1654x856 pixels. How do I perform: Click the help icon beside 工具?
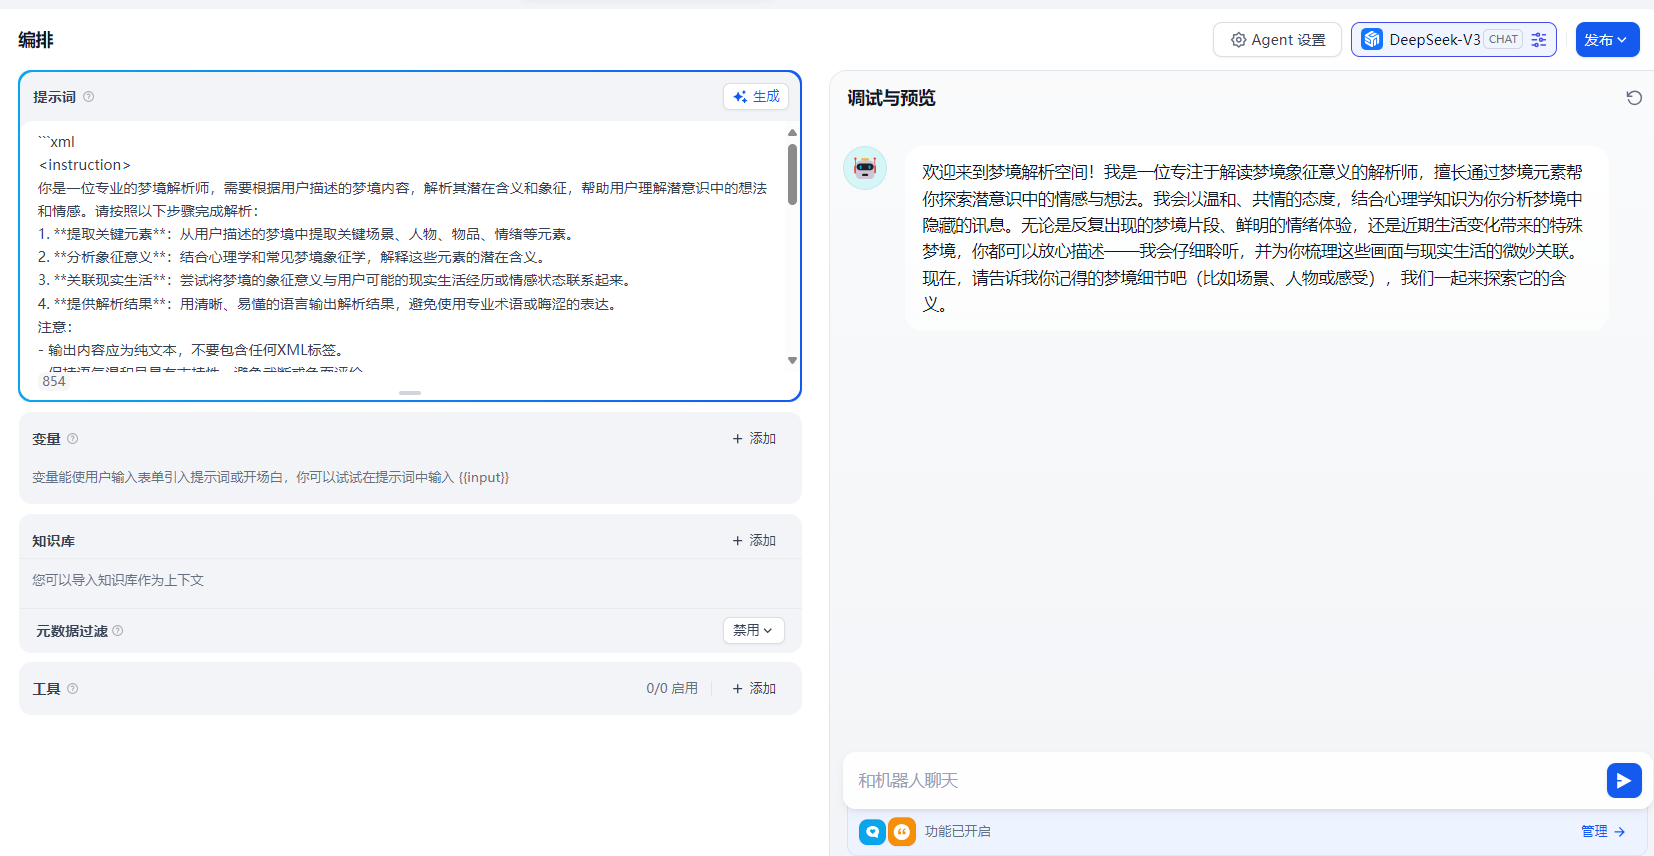click(x=72, y=689)
